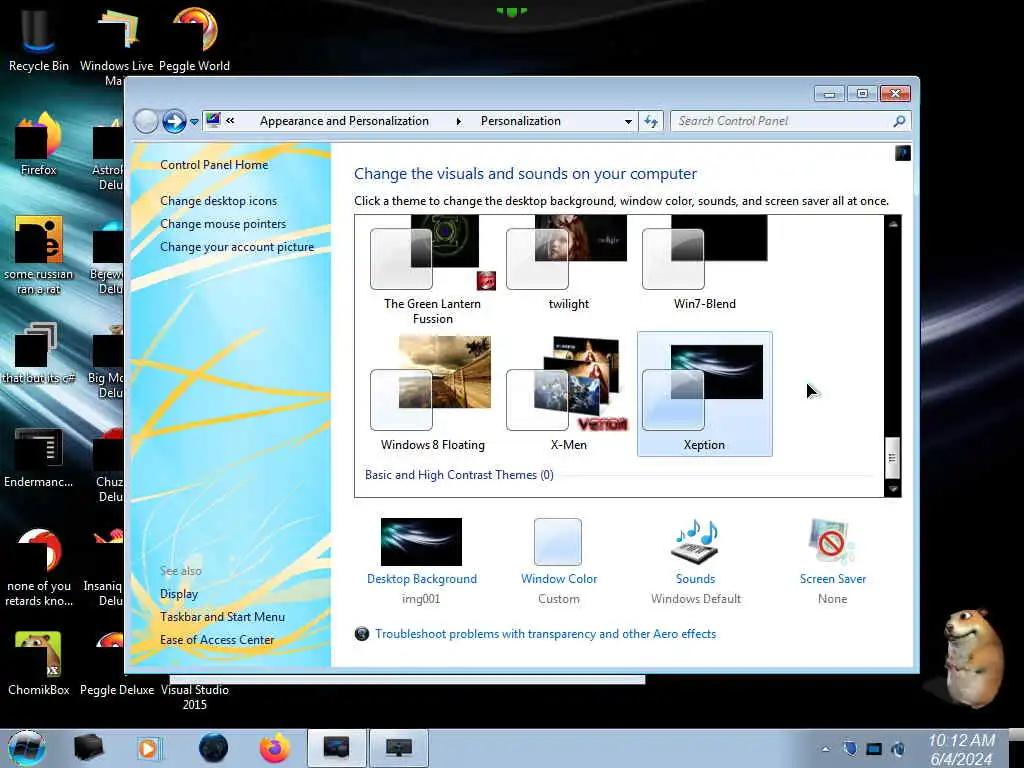1024x768 pixels.
Task: Open Change desktop icons link
Action: coord(218,201)
